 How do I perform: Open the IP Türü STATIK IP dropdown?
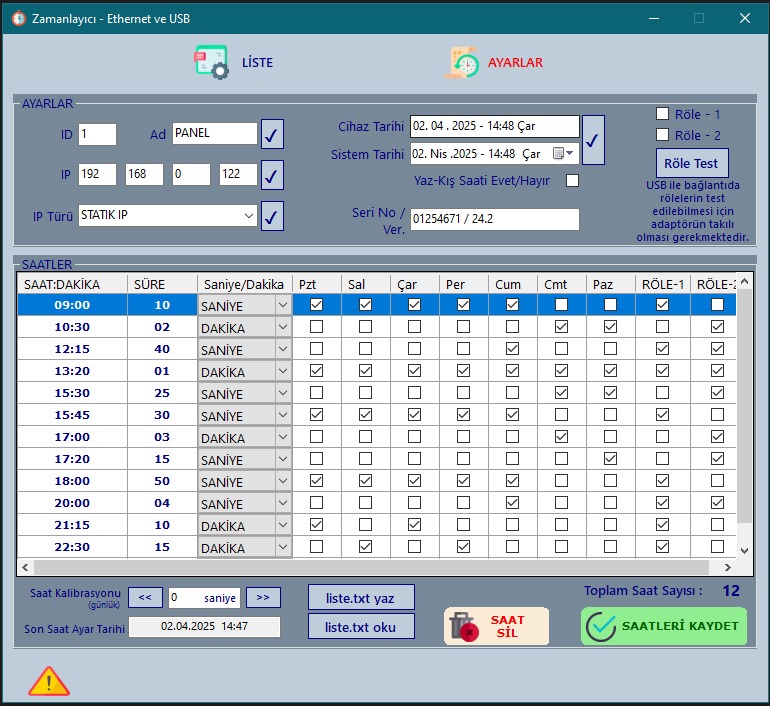pyautogui.click(x=249, y=216)
